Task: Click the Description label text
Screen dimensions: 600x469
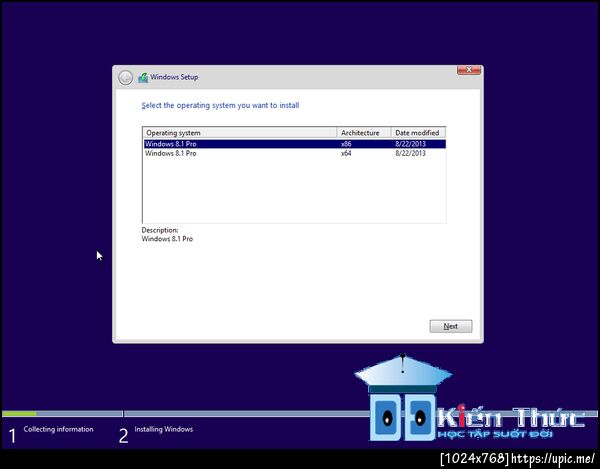Action: pyautogui.click(x=160, y=230)
